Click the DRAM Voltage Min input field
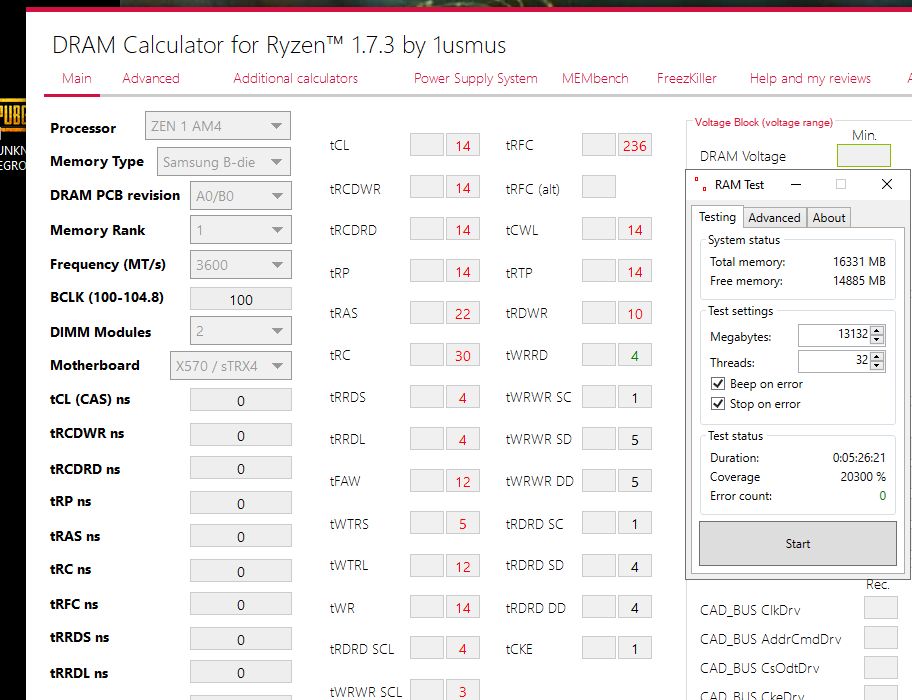This screenshot has height=700, width=912. (863, 155)
